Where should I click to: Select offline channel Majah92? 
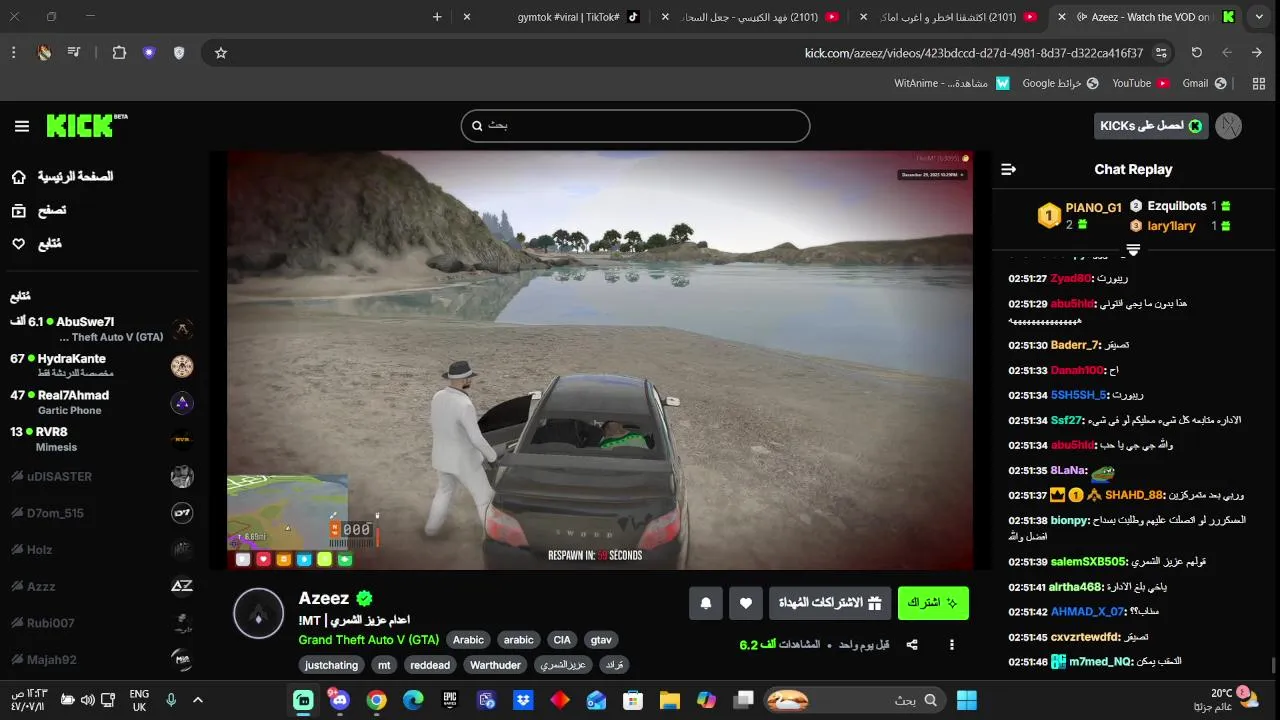[x=100, y=659]
